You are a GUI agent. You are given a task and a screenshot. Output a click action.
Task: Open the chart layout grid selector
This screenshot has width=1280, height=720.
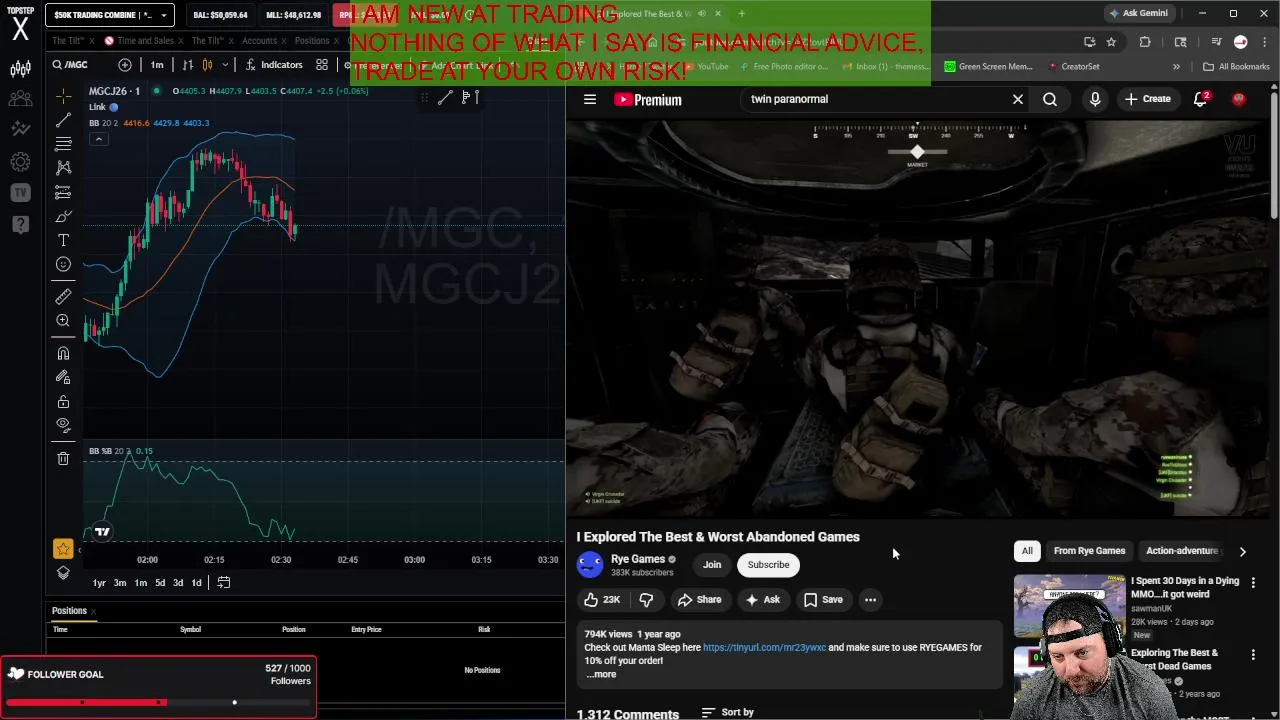tap(322, 65)
